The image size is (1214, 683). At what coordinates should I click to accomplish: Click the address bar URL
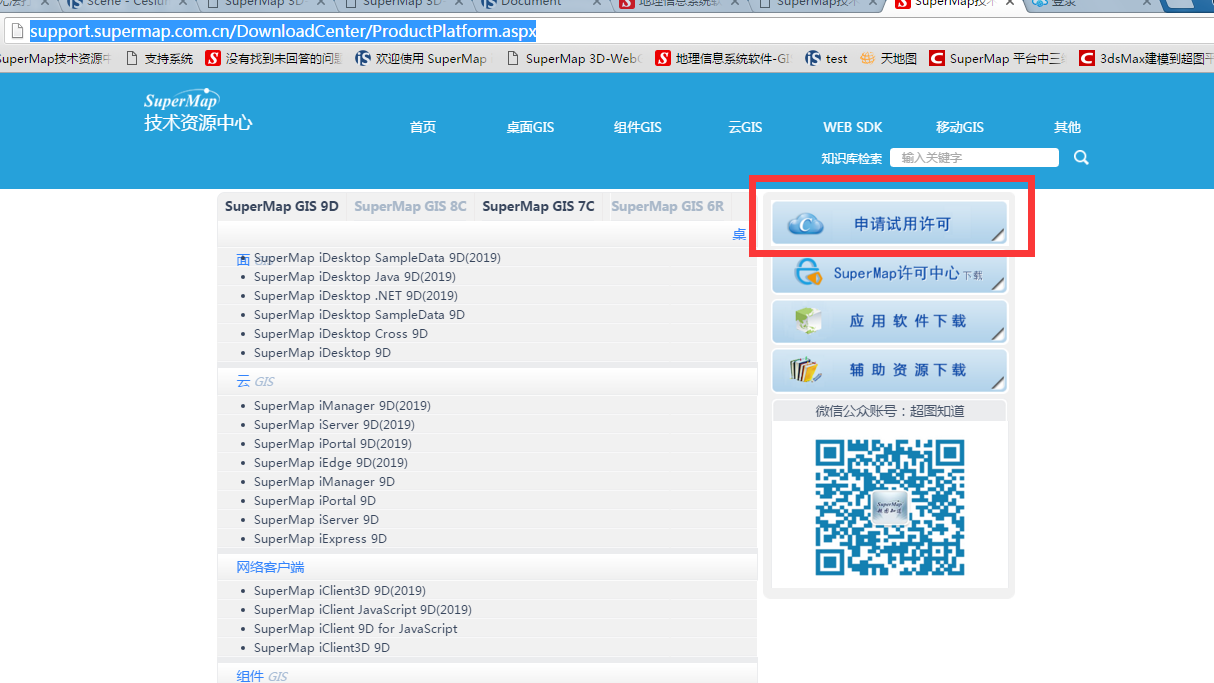pos(283,31)
